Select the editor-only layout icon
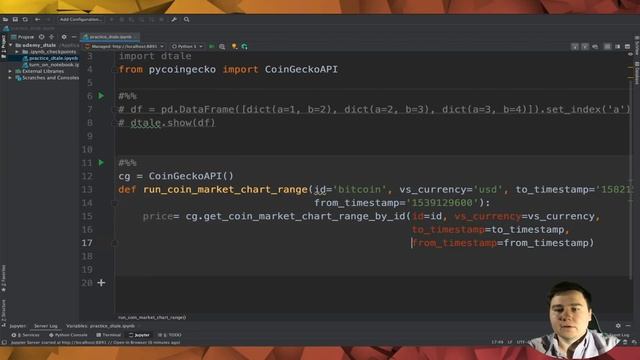 pos(607,47)
